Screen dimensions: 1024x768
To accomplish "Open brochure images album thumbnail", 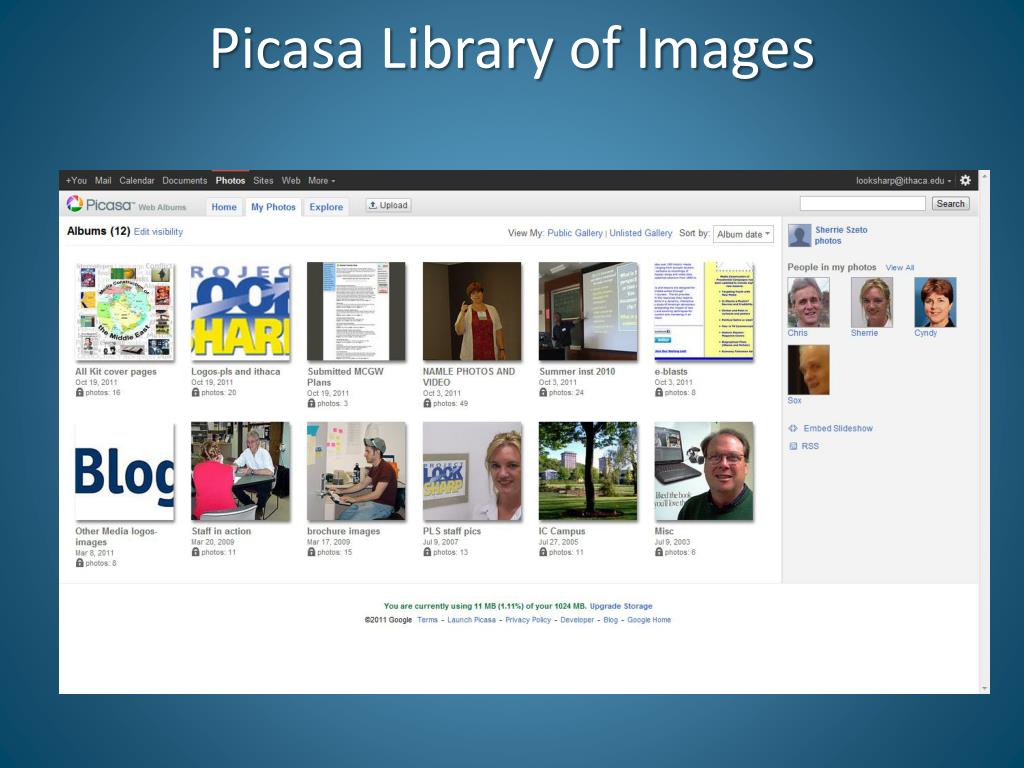I will tap(357, 471).
